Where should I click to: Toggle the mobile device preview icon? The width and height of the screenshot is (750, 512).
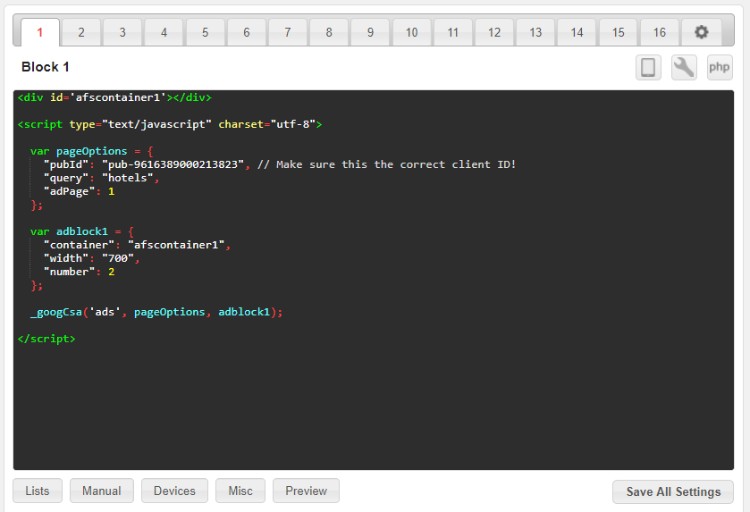pyautogui.click(x=648, y=67)
